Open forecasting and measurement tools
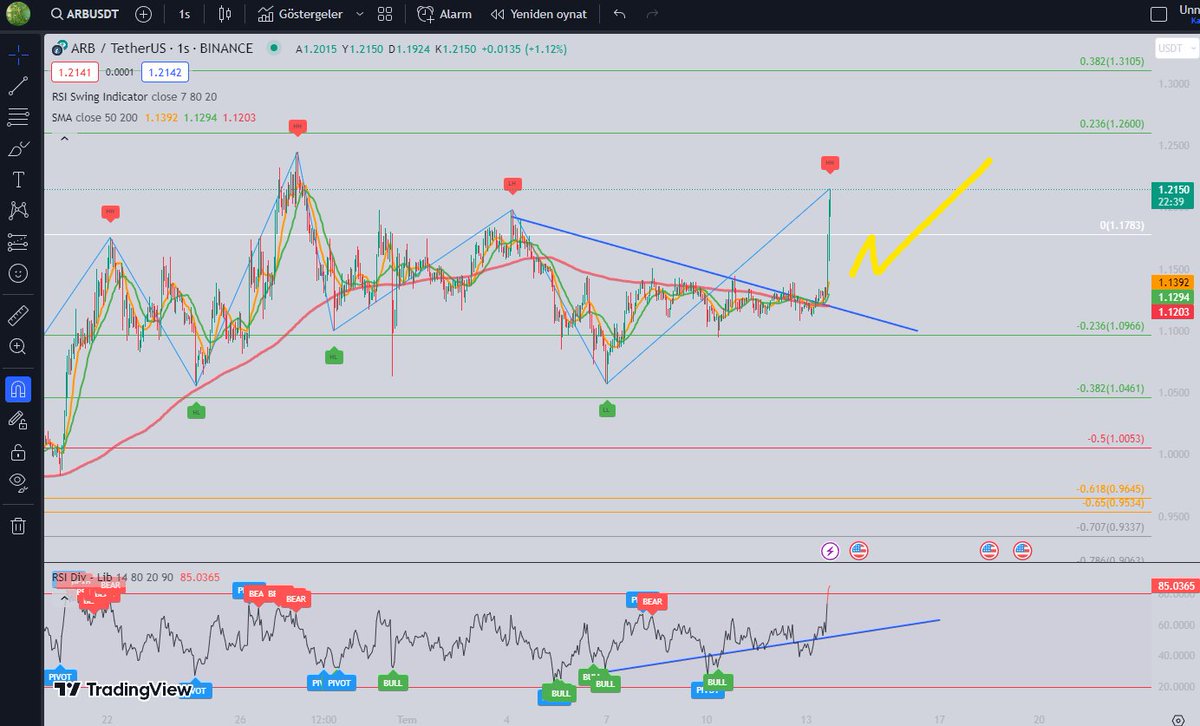 [x=18, y=241]
